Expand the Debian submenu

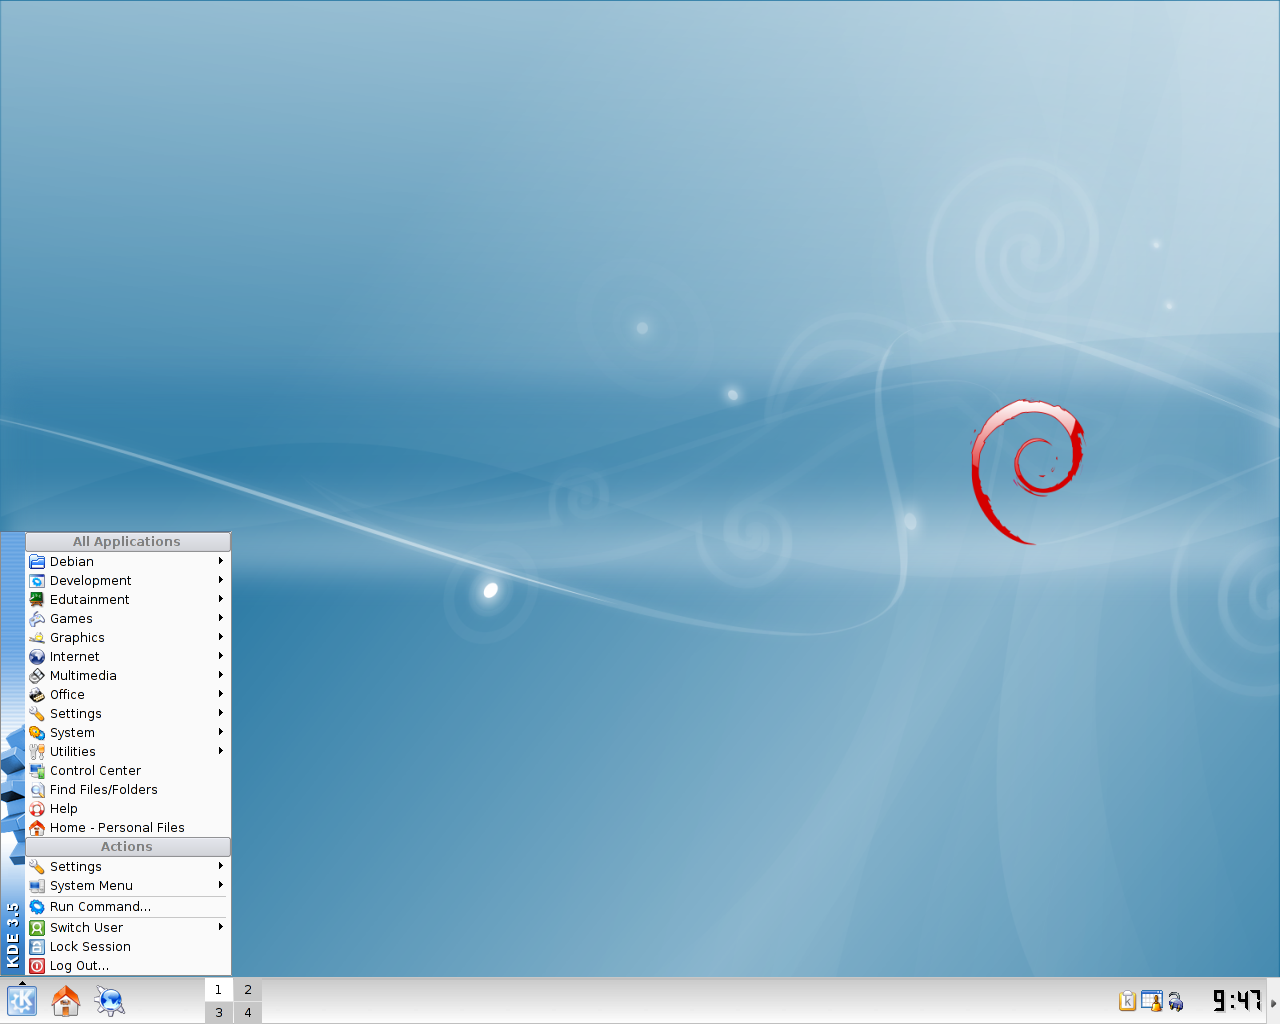[x=128, y=562]
